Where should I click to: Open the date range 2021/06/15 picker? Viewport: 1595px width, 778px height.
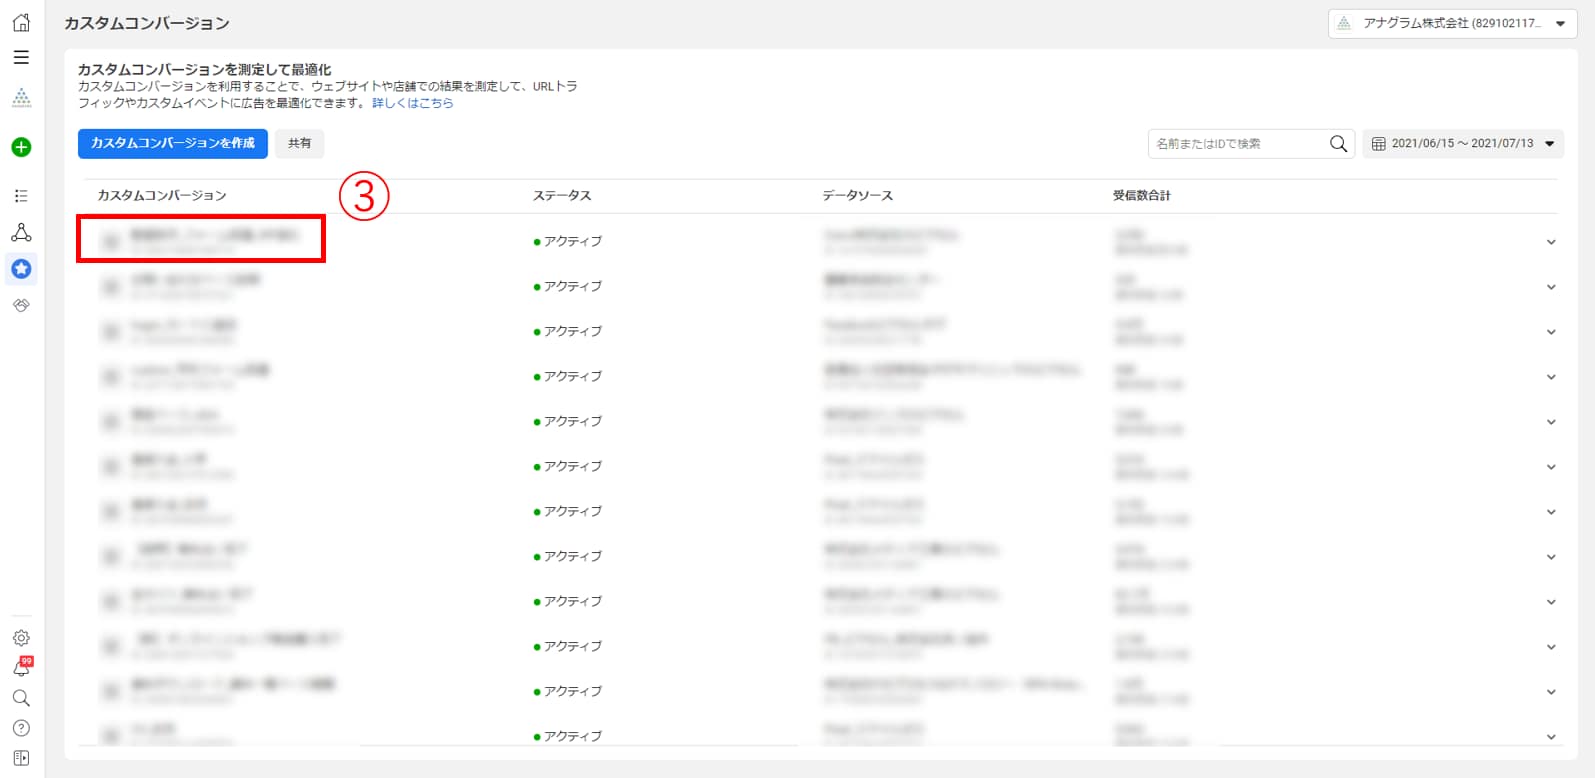[x=1463, y=144]
